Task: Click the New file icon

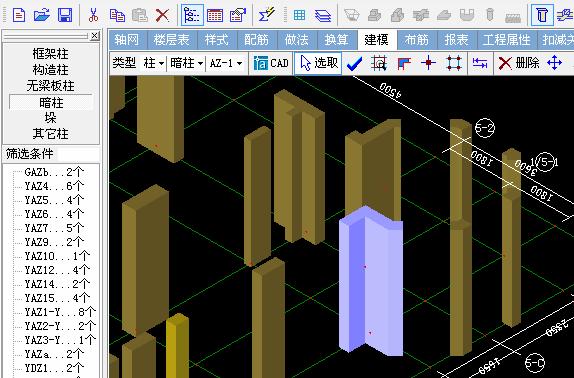Action: [19, 15]
